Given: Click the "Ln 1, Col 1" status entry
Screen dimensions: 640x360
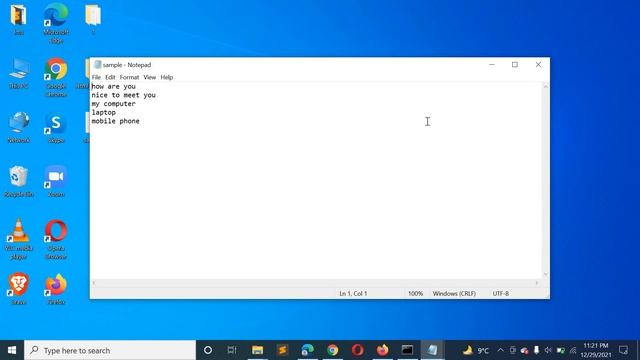Looking at the screenshot, I should tap(353, 293).
